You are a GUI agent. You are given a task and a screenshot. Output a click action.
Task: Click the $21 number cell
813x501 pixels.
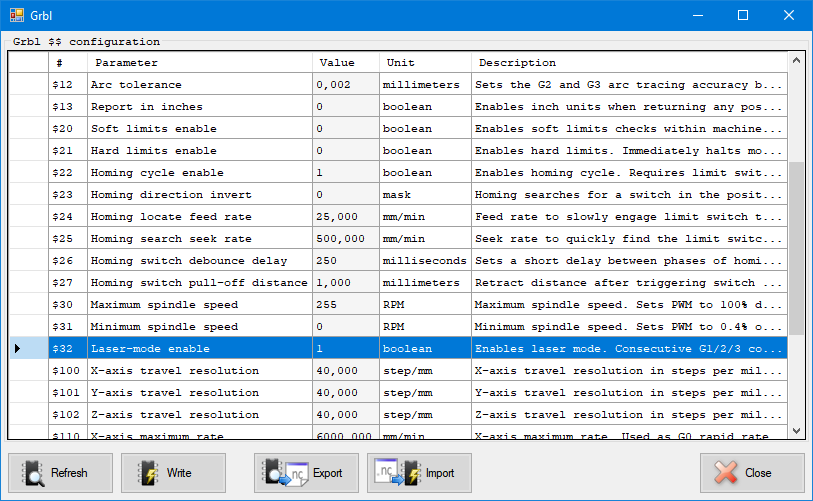[x=68, y=150]
